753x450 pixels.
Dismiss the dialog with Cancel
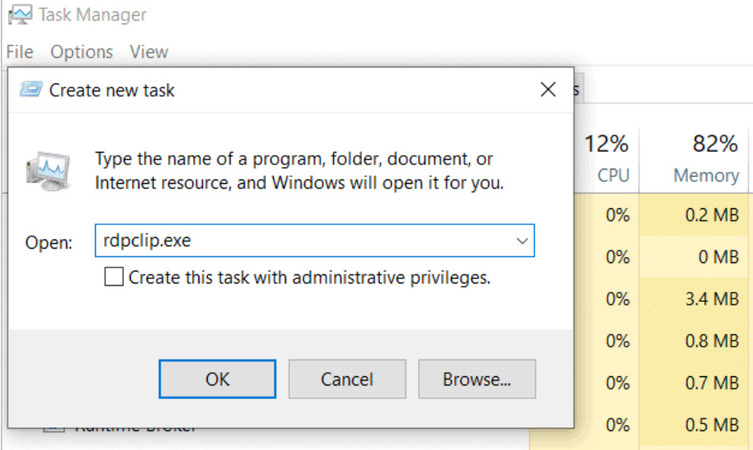coord(347,379)
